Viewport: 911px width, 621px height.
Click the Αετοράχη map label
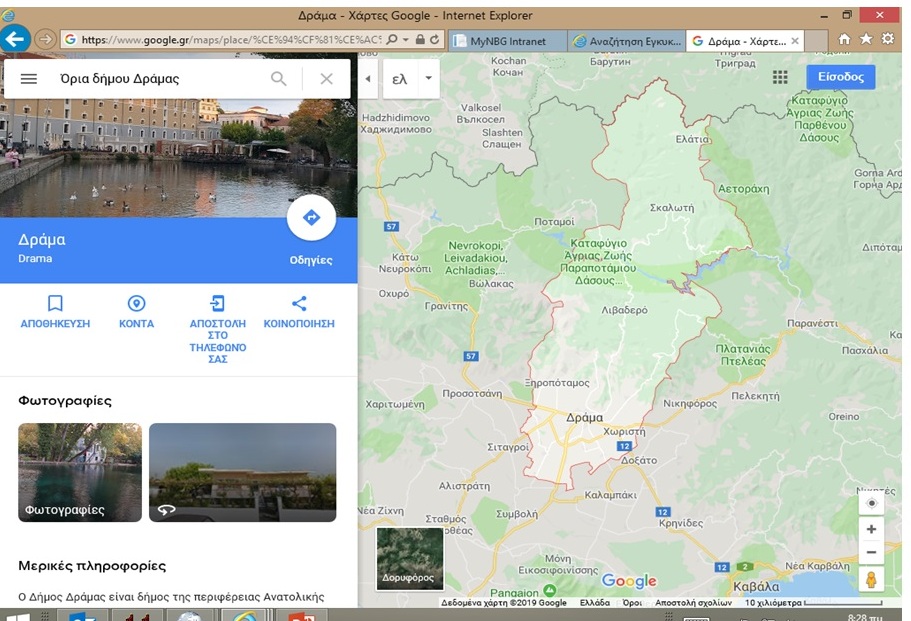[744, 189]
